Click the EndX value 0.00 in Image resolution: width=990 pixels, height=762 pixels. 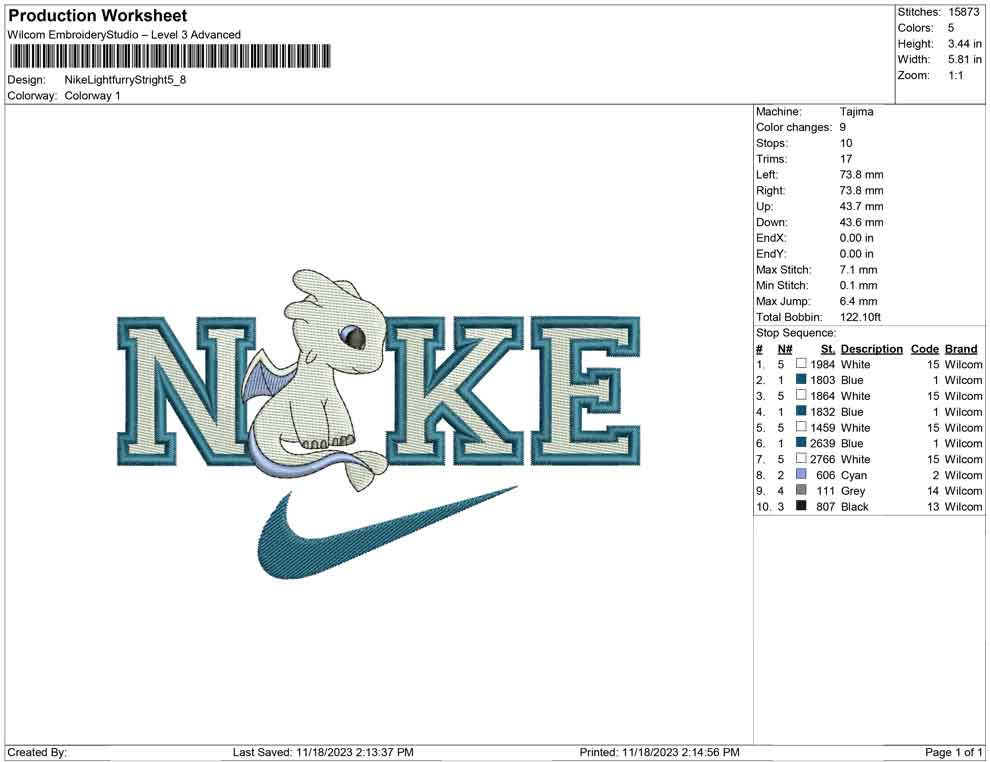click(x=857, y=238)
